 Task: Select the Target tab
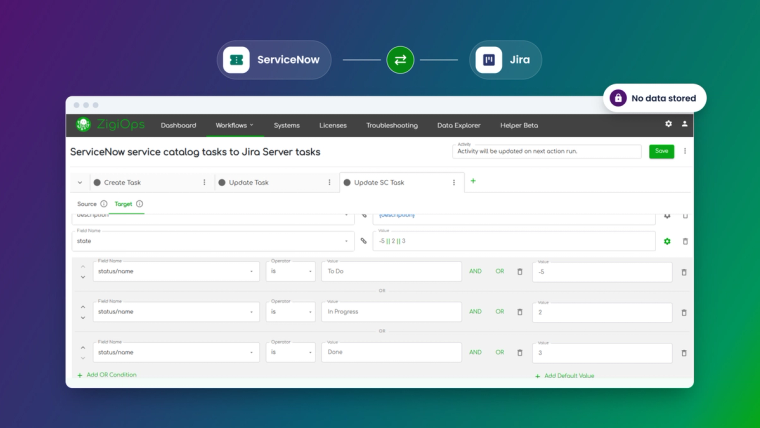coord(123,204)
